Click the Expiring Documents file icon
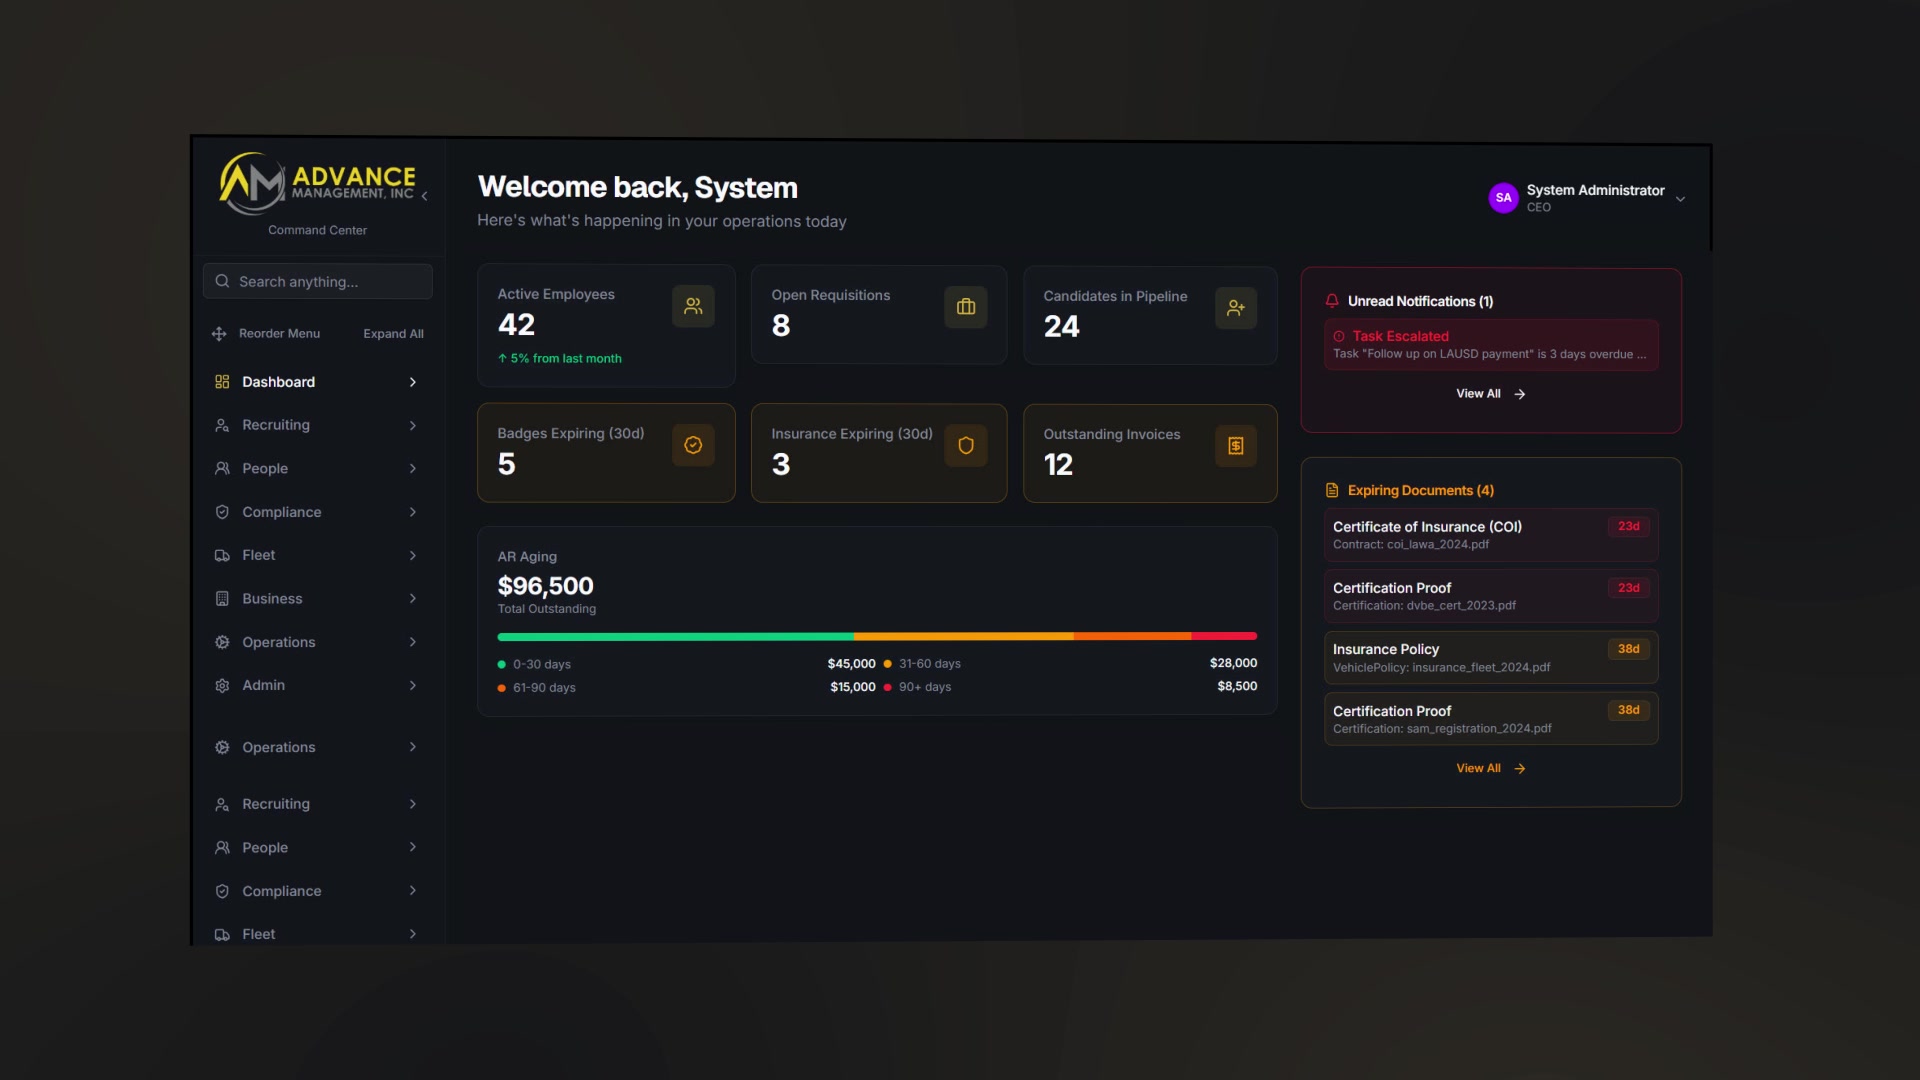 1332,490
